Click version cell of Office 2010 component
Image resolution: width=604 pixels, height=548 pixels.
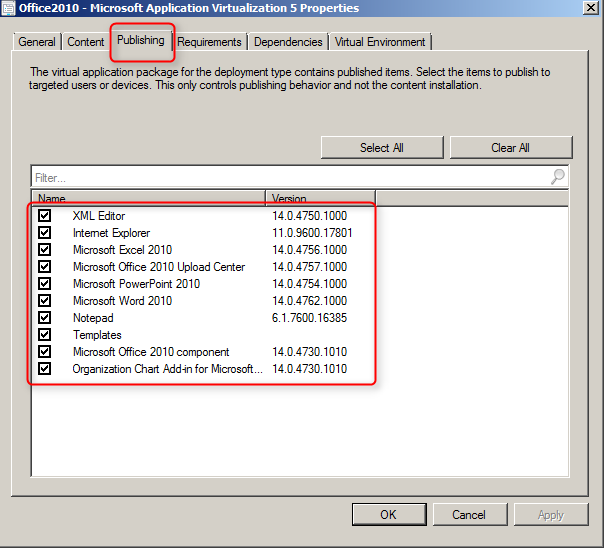click(x=310, y=352)
